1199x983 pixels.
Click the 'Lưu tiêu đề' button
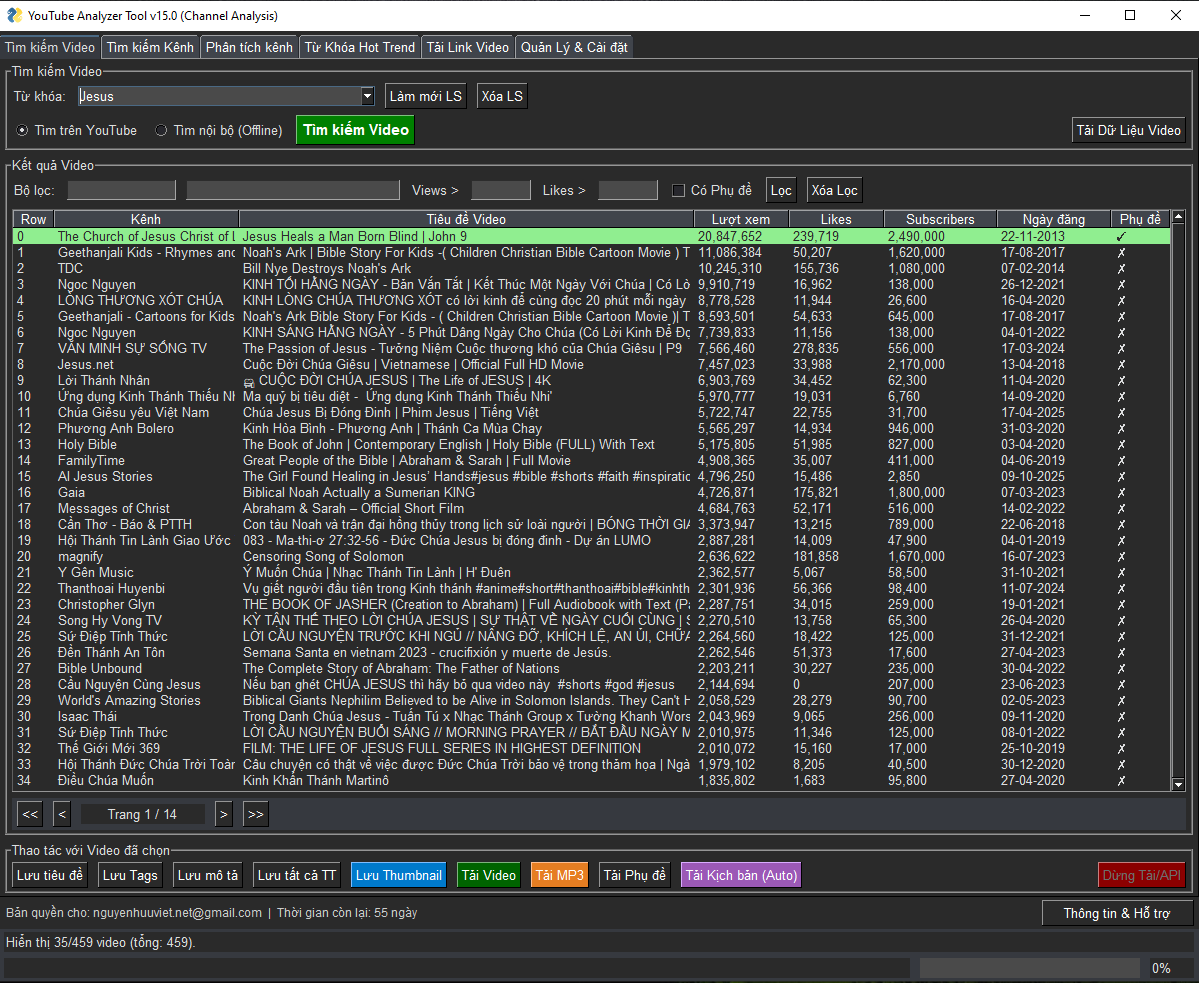[50, 875]
